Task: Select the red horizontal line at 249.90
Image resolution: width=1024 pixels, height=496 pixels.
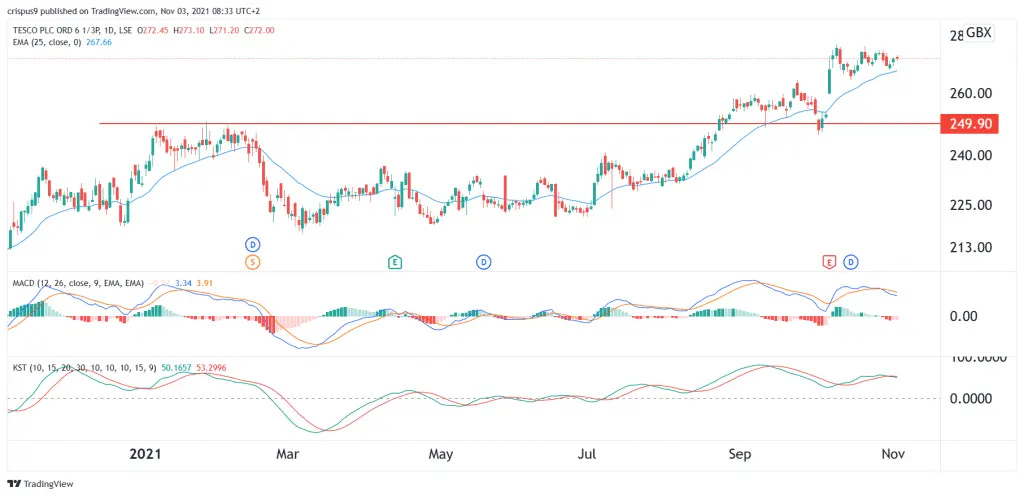Action: pos(519,123)
